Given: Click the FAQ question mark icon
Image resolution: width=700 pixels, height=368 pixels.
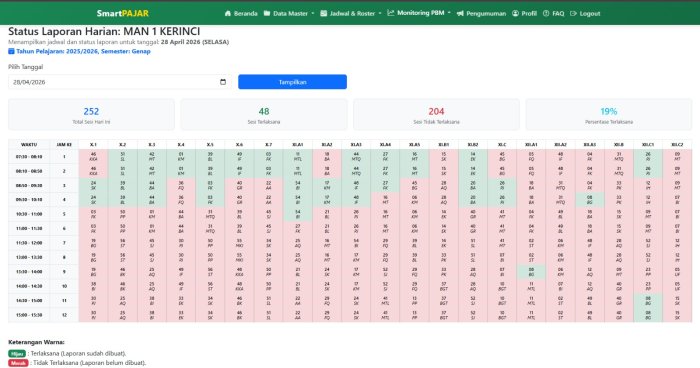Looking at the screenshot, I should tap(546, 13).
